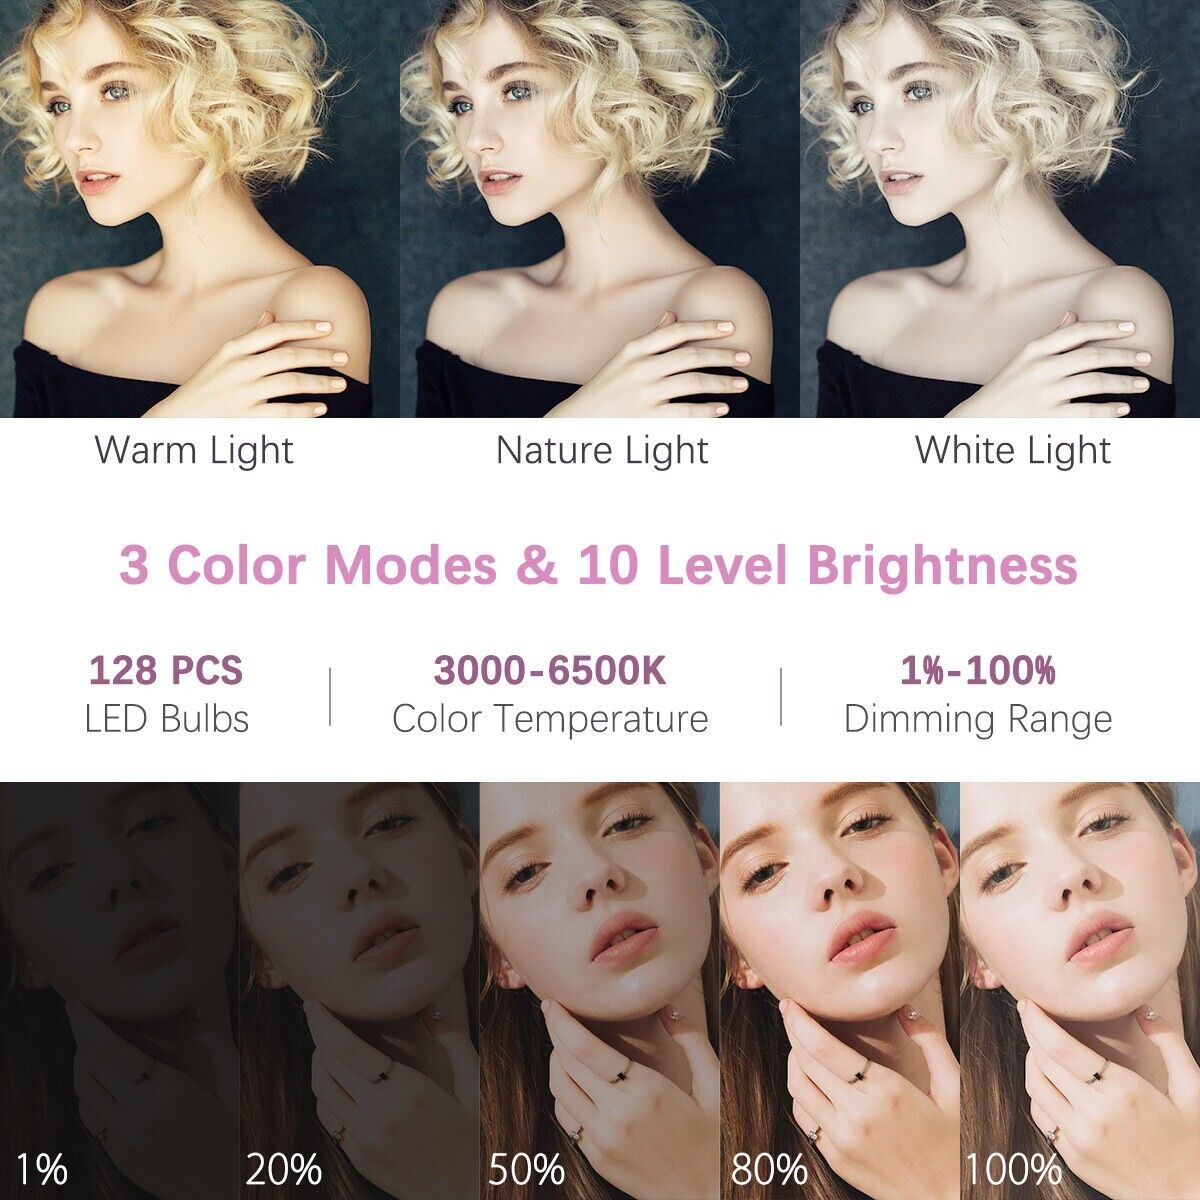The image size is (1200, 1200).
Task: Click the Nature Light portrait photo
Action: (x=600, y=208)
